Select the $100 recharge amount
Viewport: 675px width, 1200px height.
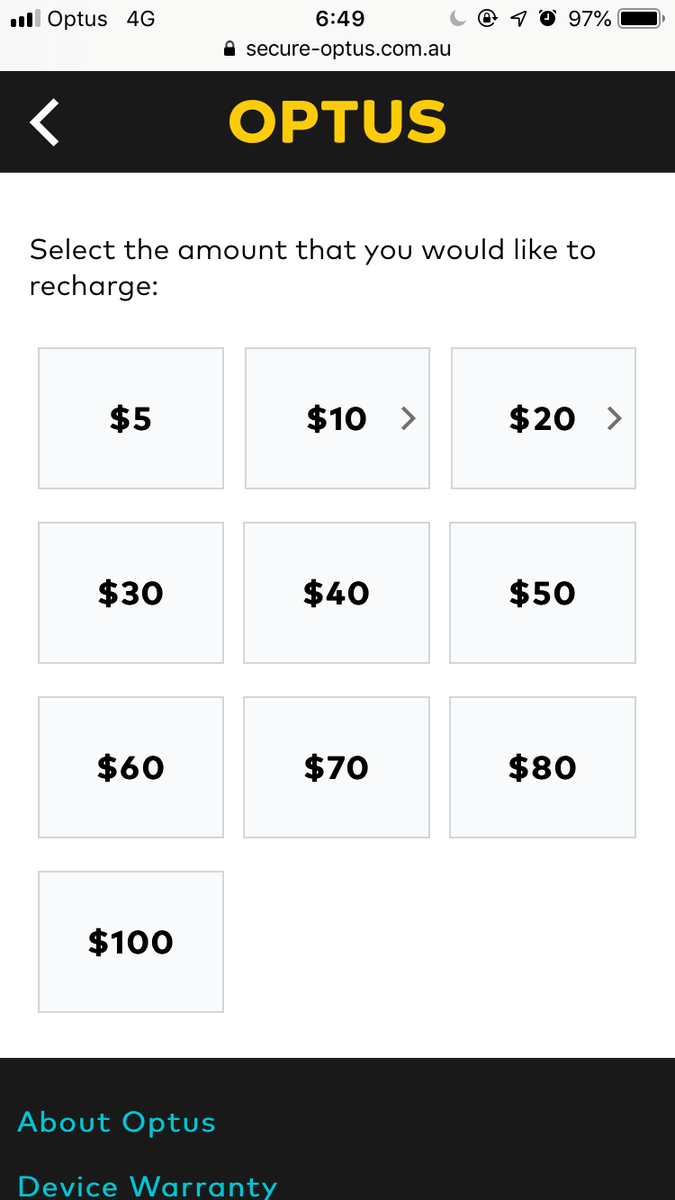click(x=131, y=942)
